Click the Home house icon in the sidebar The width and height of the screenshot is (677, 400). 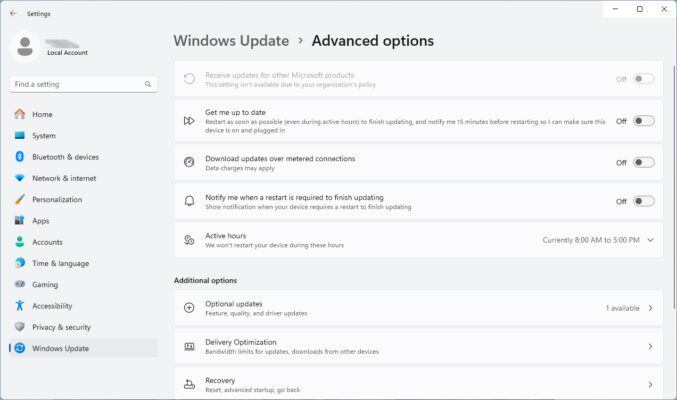tap(19, 114)
